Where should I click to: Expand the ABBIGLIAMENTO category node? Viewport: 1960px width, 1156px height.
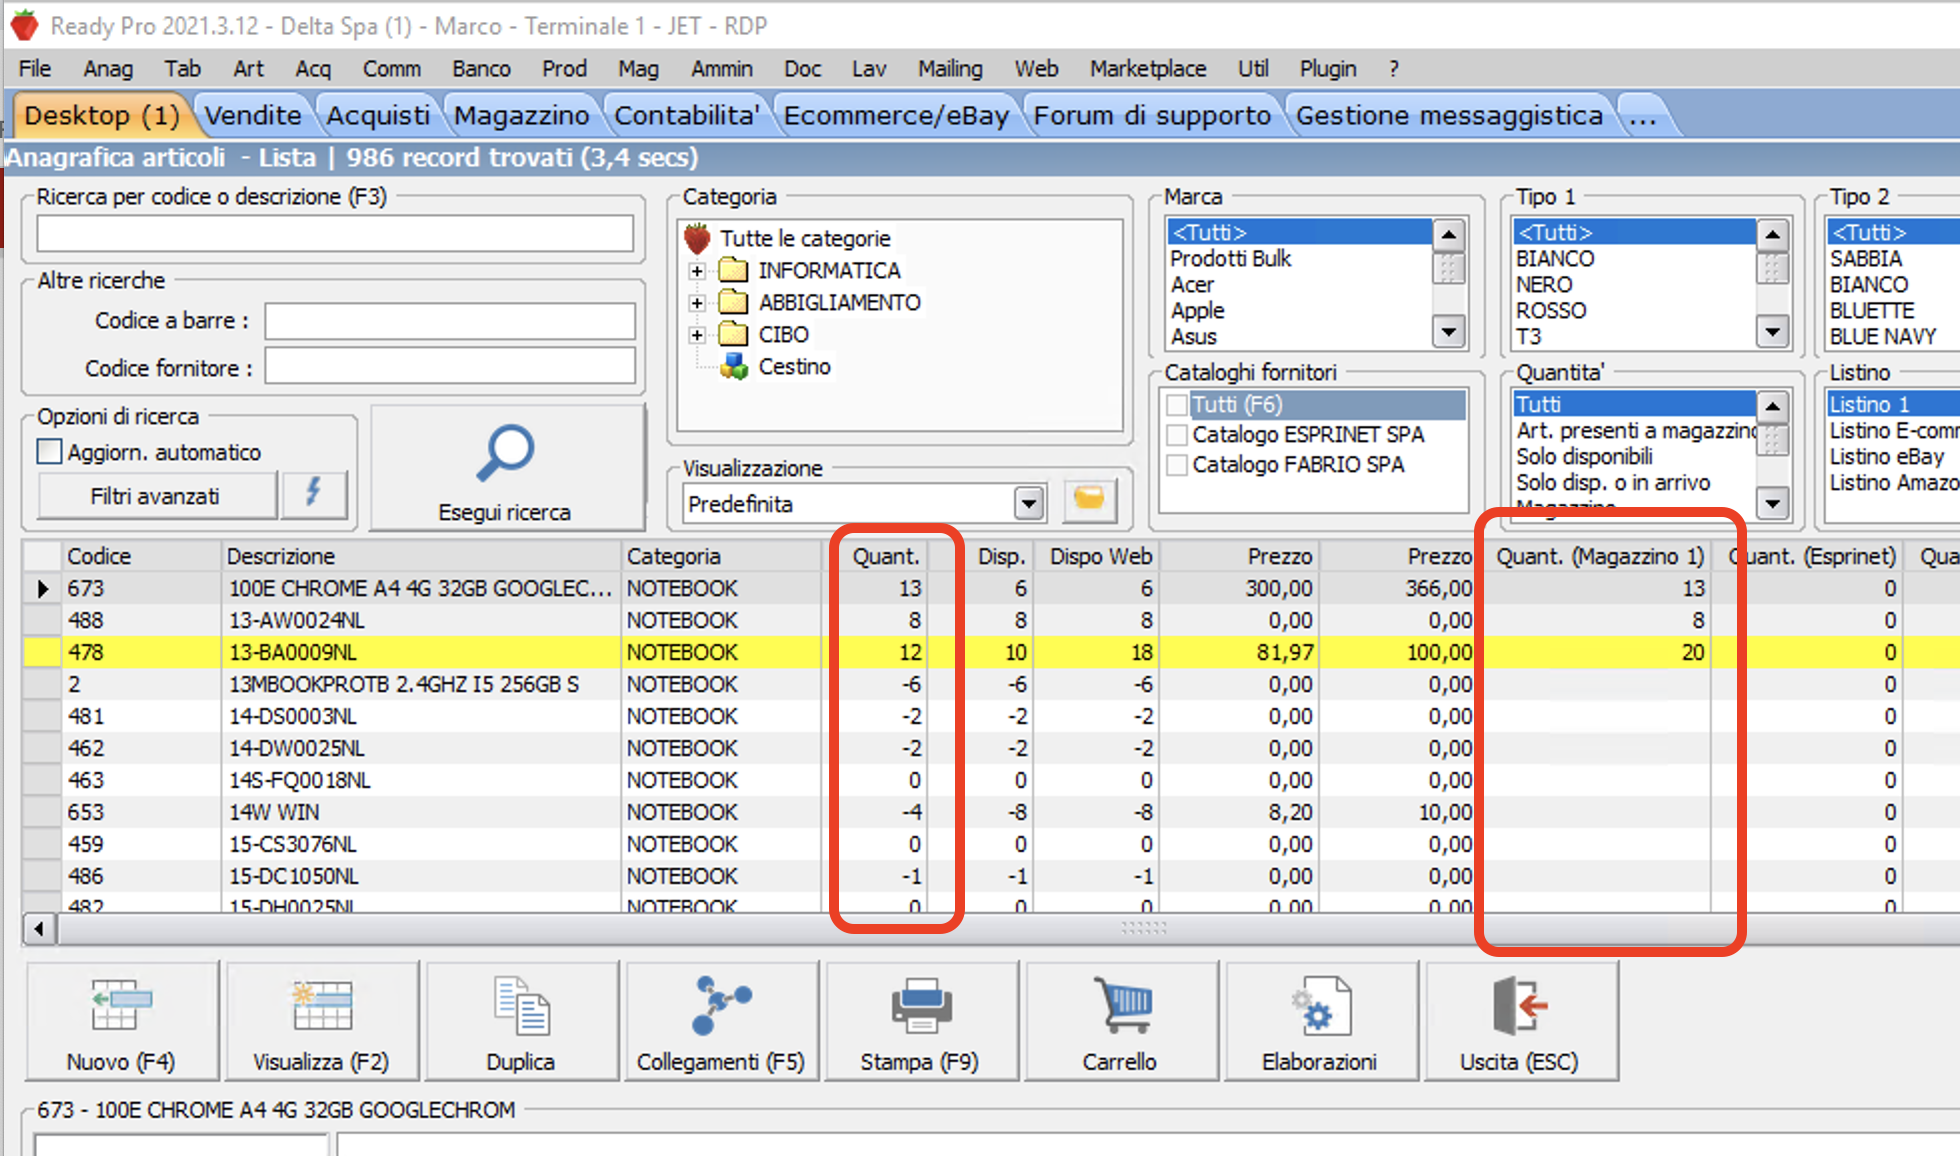[697, 303]
